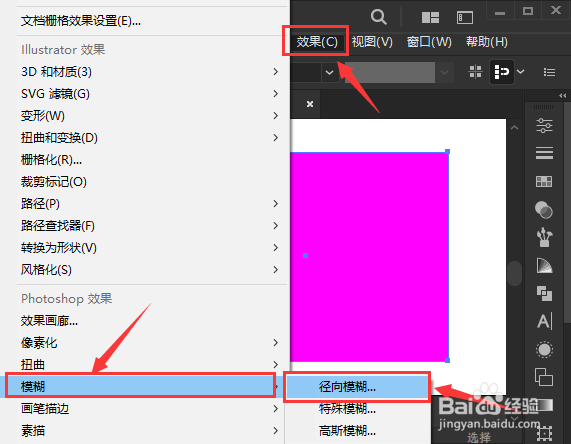The width and height of the screenshot is (571, 444).
Task: Open the disabled gray field dropdown
Action: tap(444, 72)
